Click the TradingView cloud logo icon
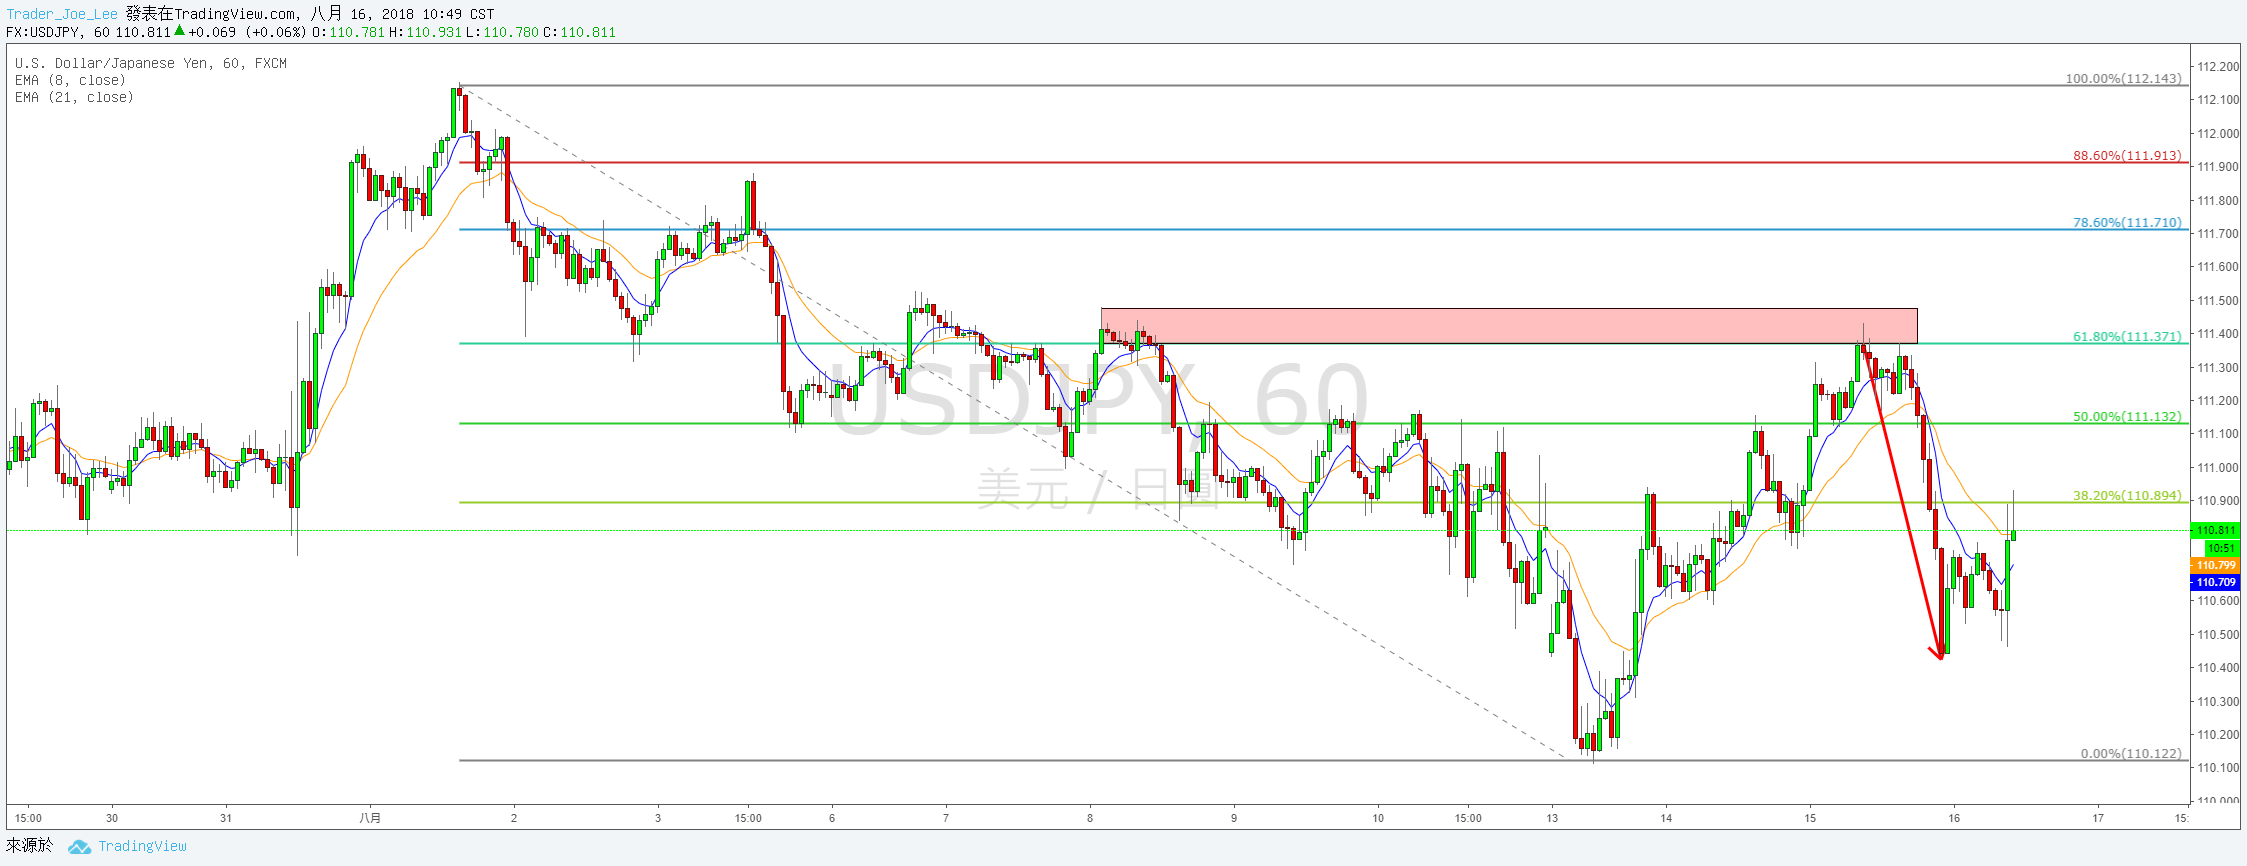 coord(79,847)
